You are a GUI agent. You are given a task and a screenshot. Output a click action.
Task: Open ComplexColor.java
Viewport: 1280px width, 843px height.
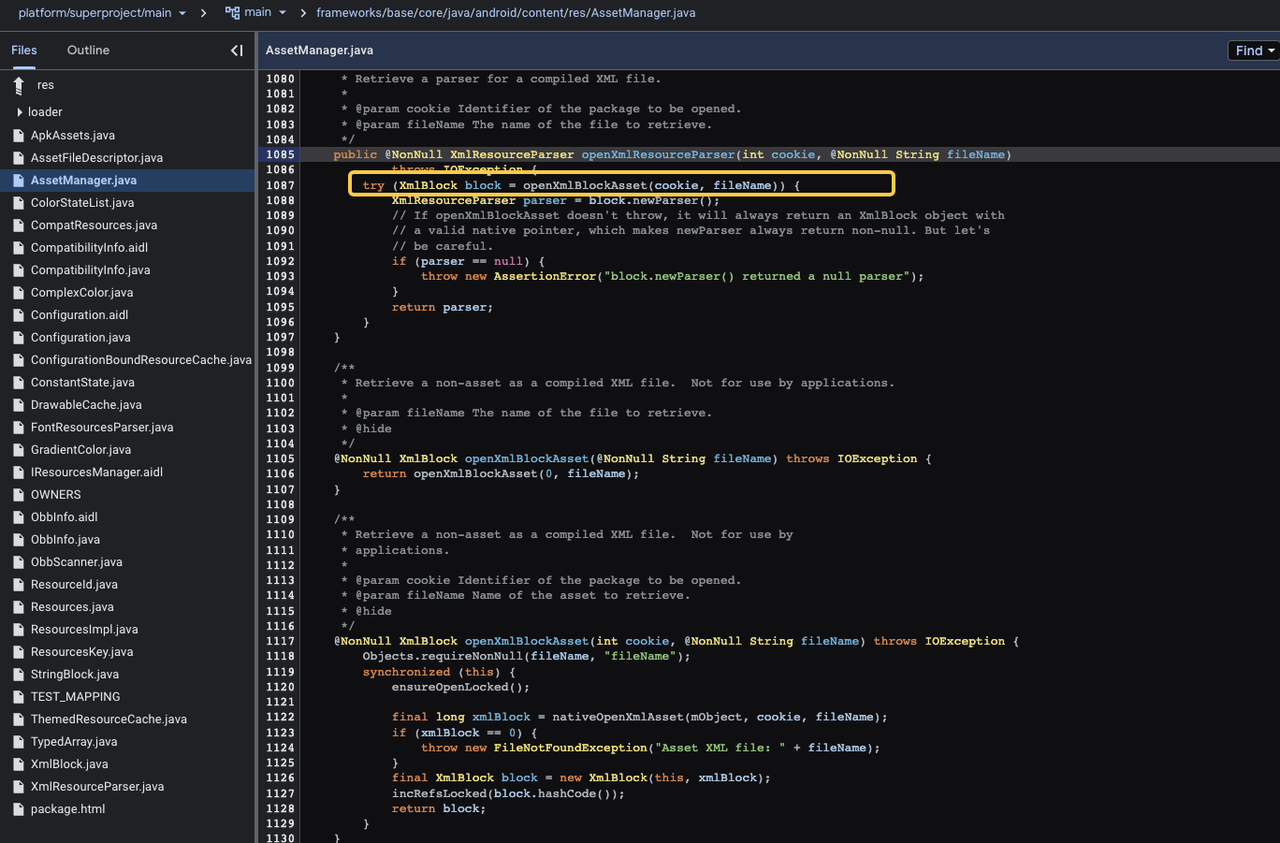[x=81, y=293]
